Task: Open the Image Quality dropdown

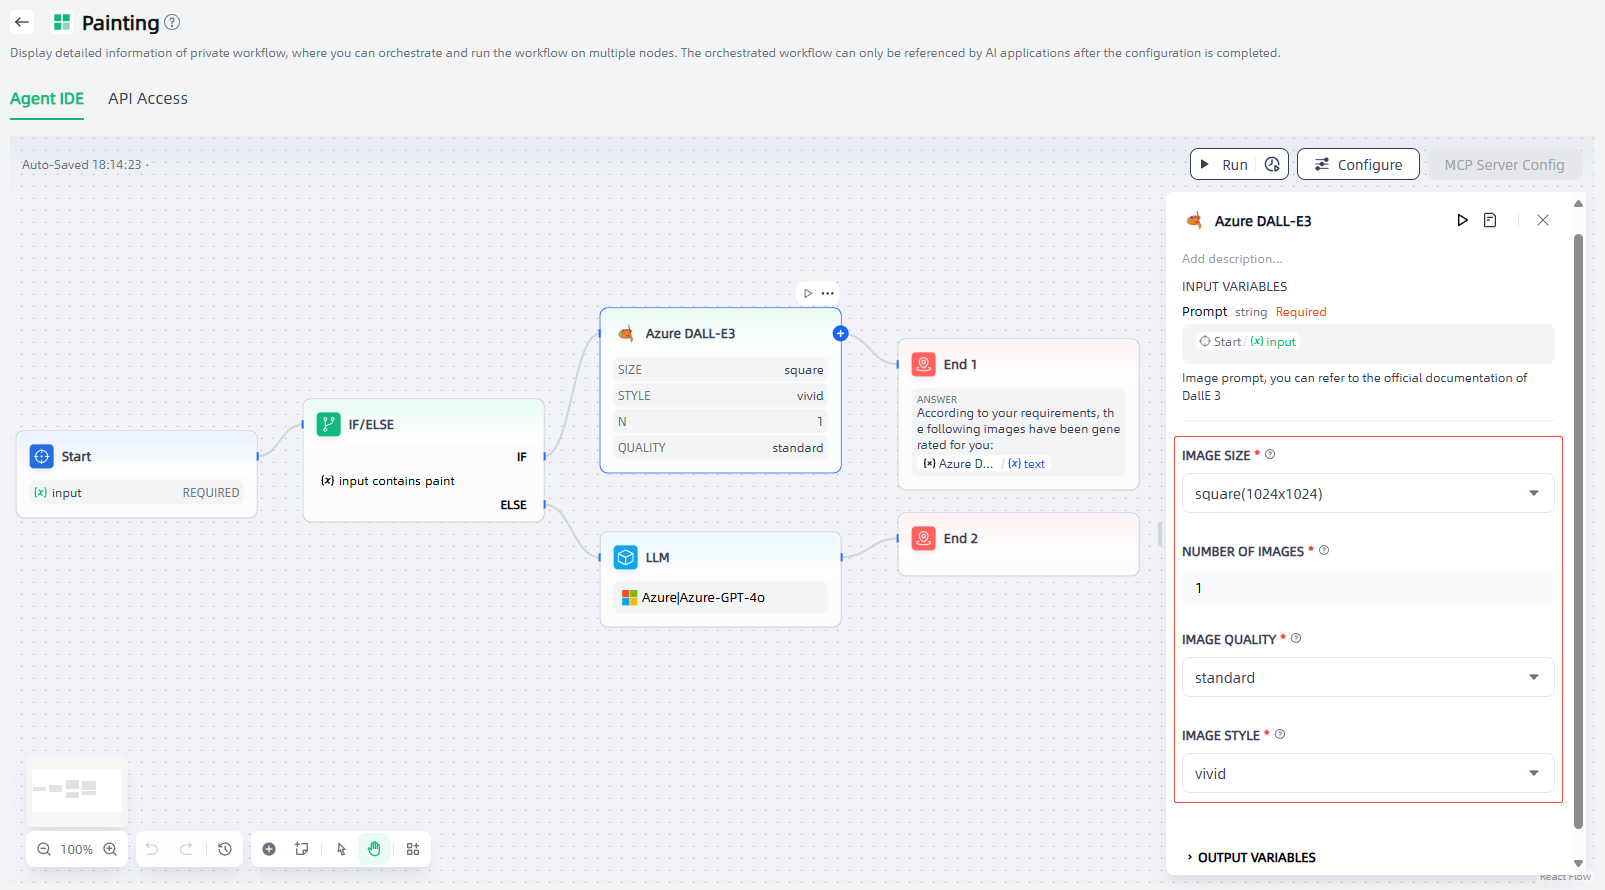Action: (x=1367, y=677)
